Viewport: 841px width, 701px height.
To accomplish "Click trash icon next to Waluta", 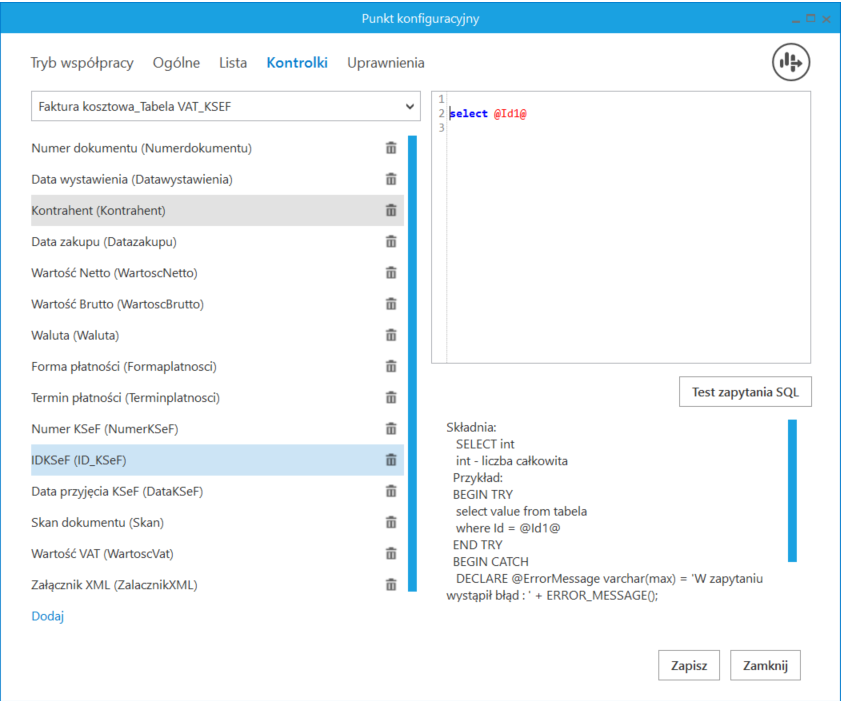I will (391, 335).
